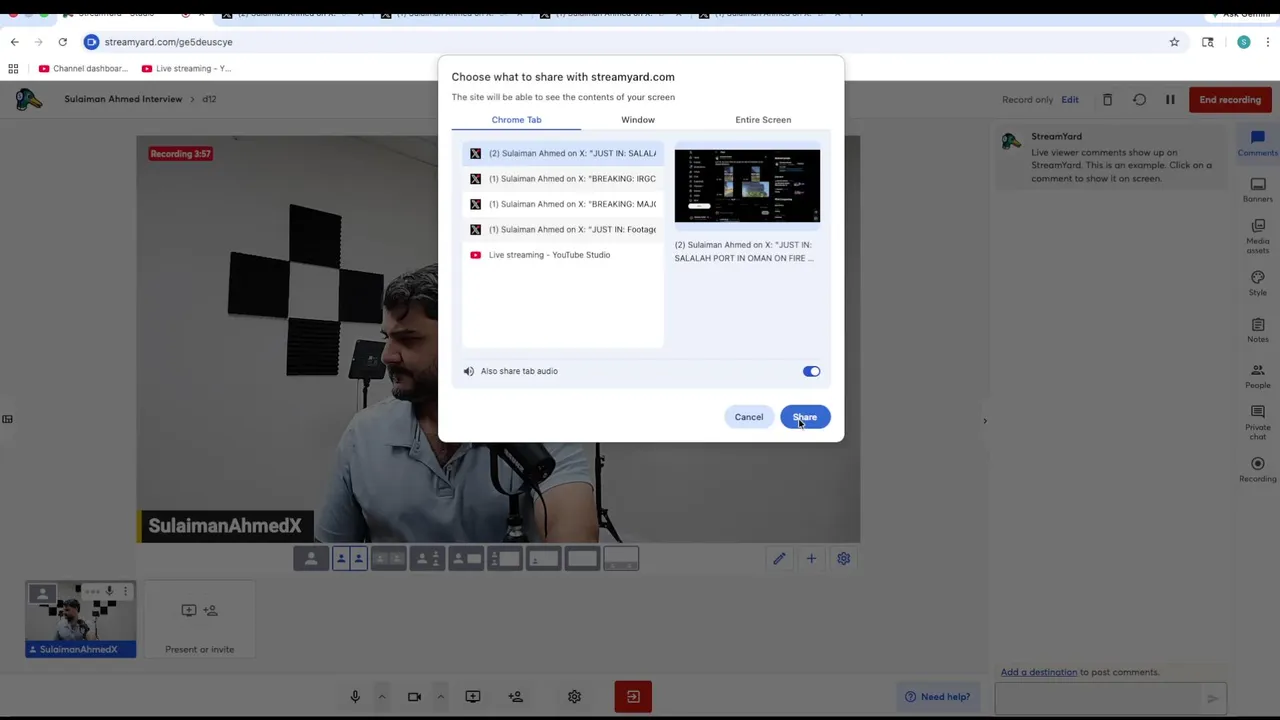This screenshot has height=720, width=1280.
Task: Click the plus add layout icon
Action: tap(811, 559)
